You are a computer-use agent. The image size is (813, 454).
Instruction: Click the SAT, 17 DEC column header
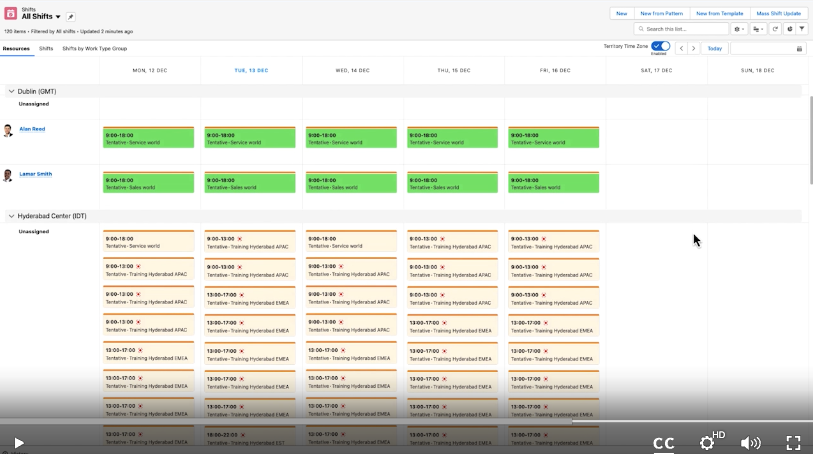(x=656, y=70)
